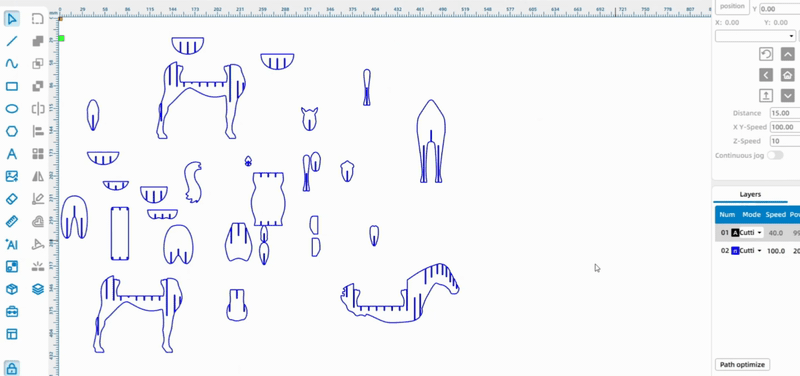Open the empty dropdown below coordinates
The height and width of the screenshot is (376, 800).
click(x=755, y=36)
